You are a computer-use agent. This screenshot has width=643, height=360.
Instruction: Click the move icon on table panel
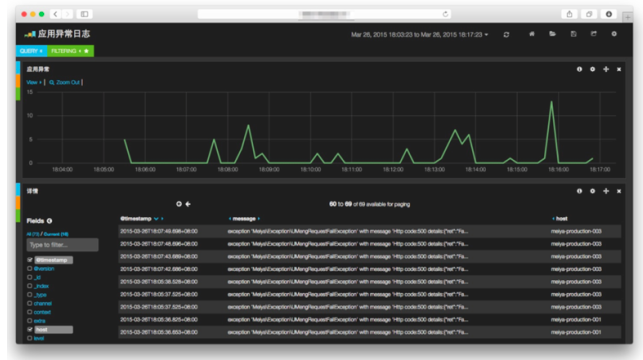point(606,191)
